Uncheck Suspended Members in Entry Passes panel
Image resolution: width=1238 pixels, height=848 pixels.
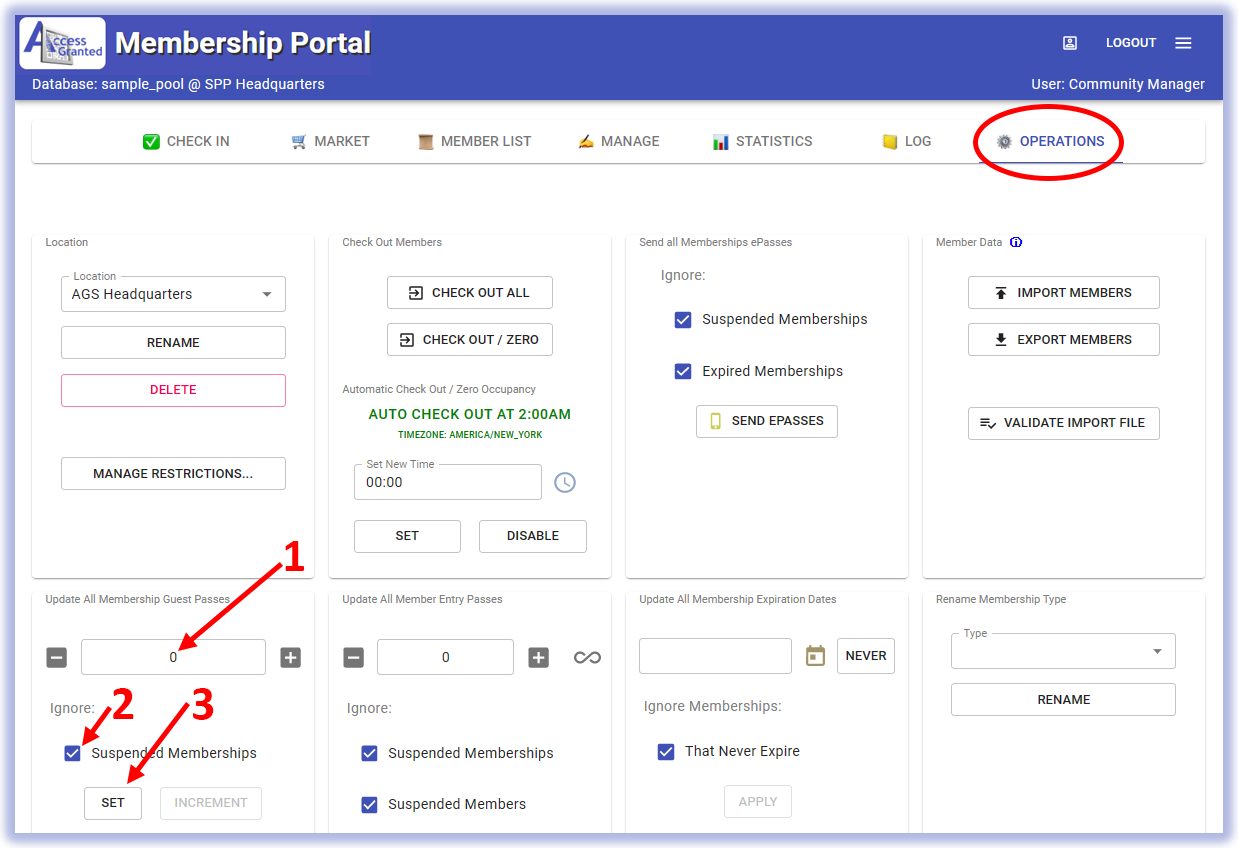coord(370,804)
